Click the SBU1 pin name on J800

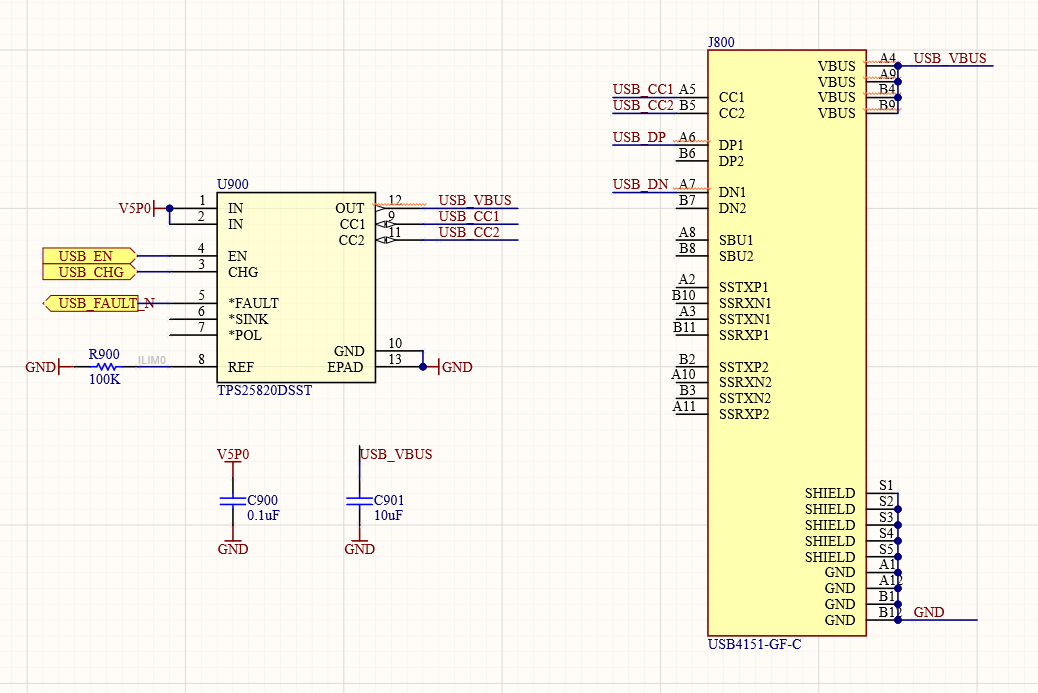pyautogui.click(x=736, y=240)
